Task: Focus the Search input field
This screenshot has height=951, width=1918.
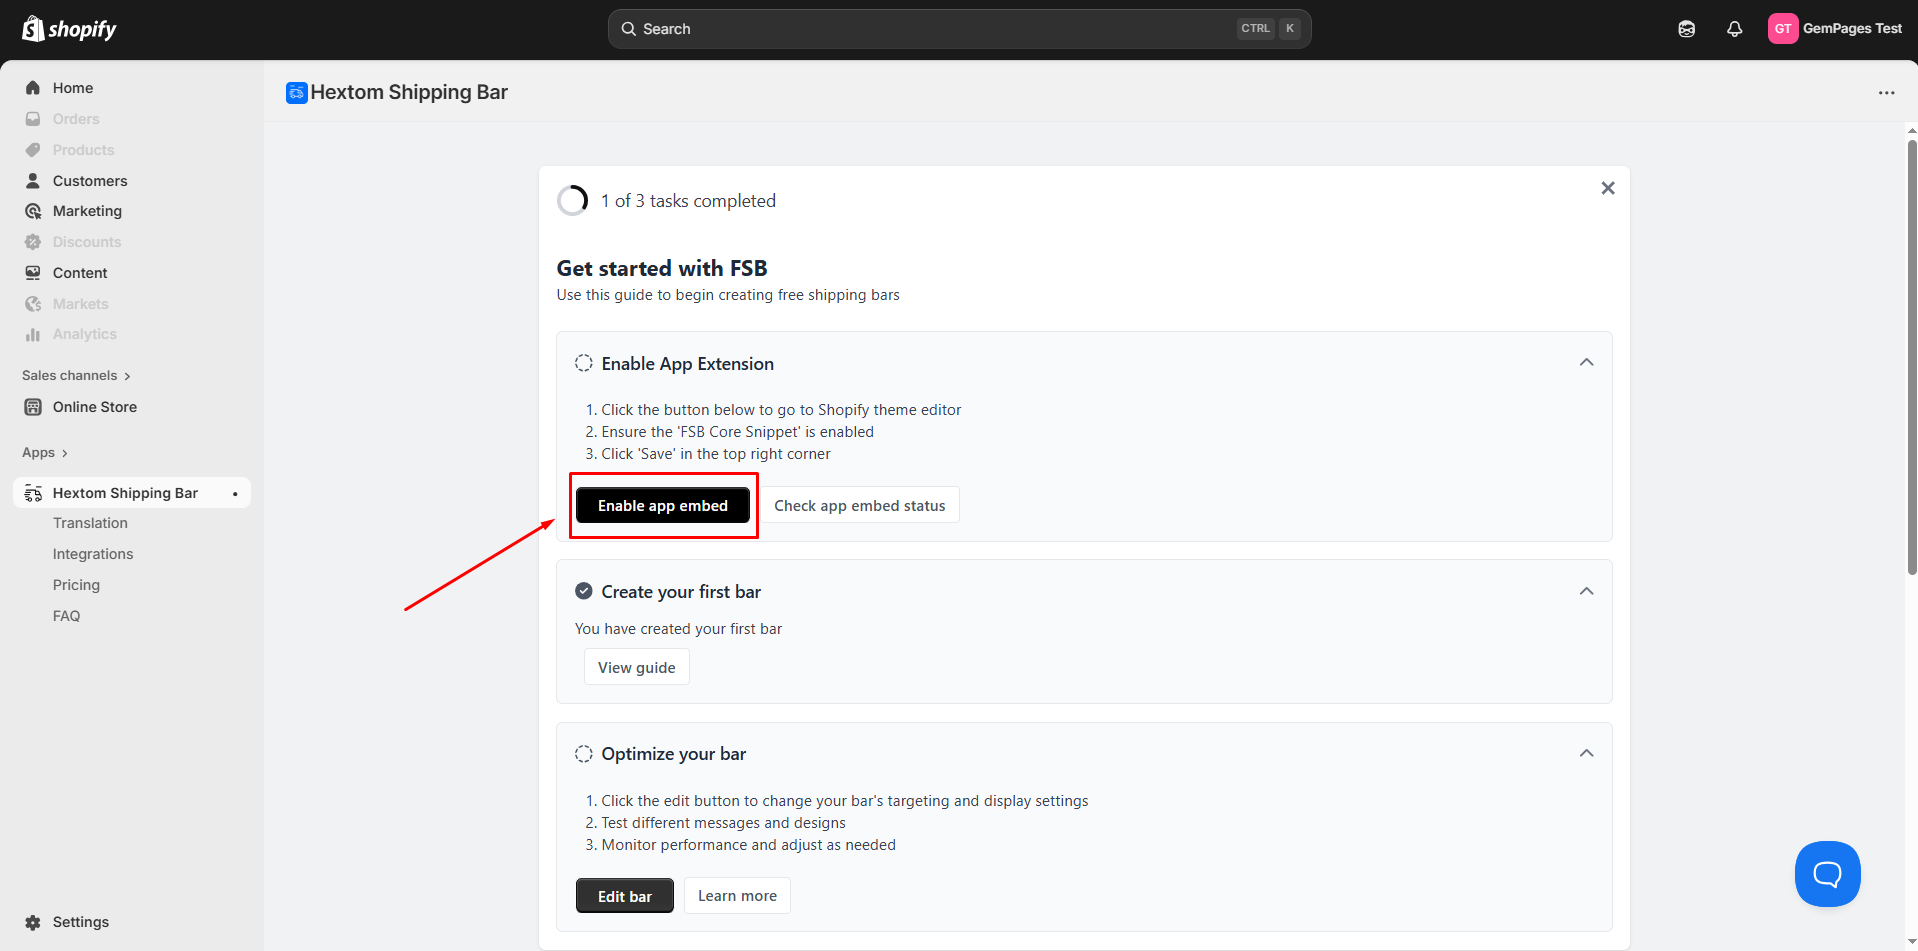Action: point(960,29)
